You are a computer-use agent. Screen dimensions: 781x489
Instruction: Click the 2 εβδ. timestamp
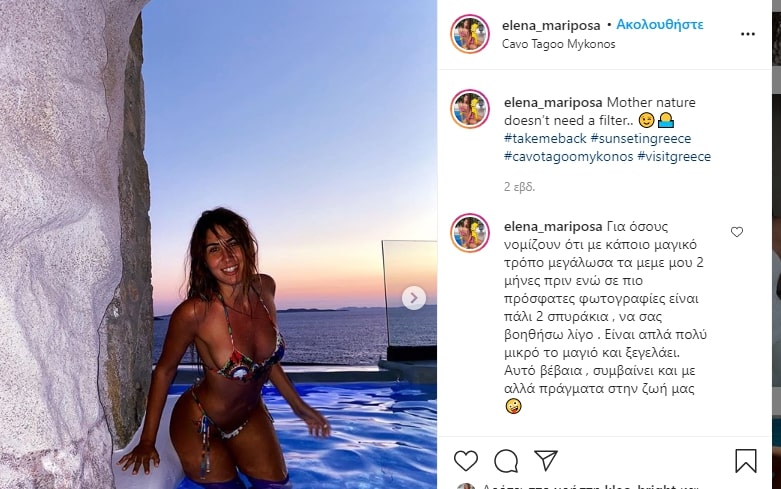519,187
